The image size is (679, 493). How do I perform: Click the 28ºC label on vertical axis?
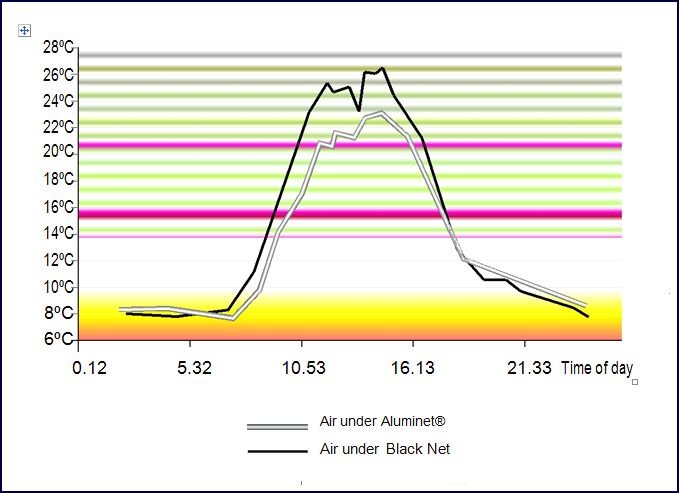pyautogui.click(x=59, y=47)
